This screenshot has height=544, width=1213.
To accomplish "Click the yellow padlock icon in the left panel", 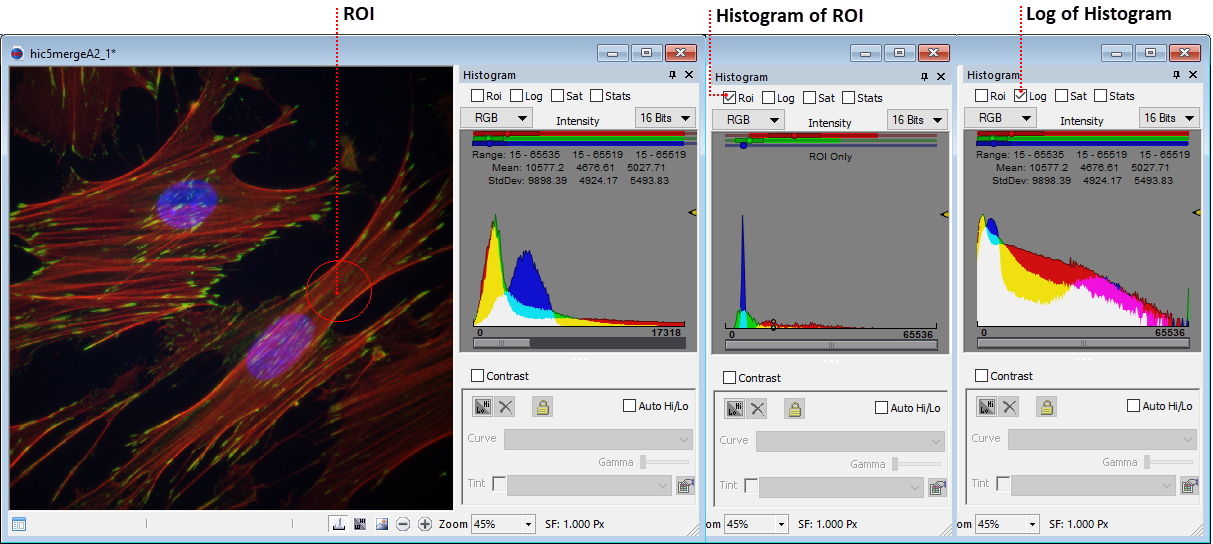I will [x=542, y=407].
